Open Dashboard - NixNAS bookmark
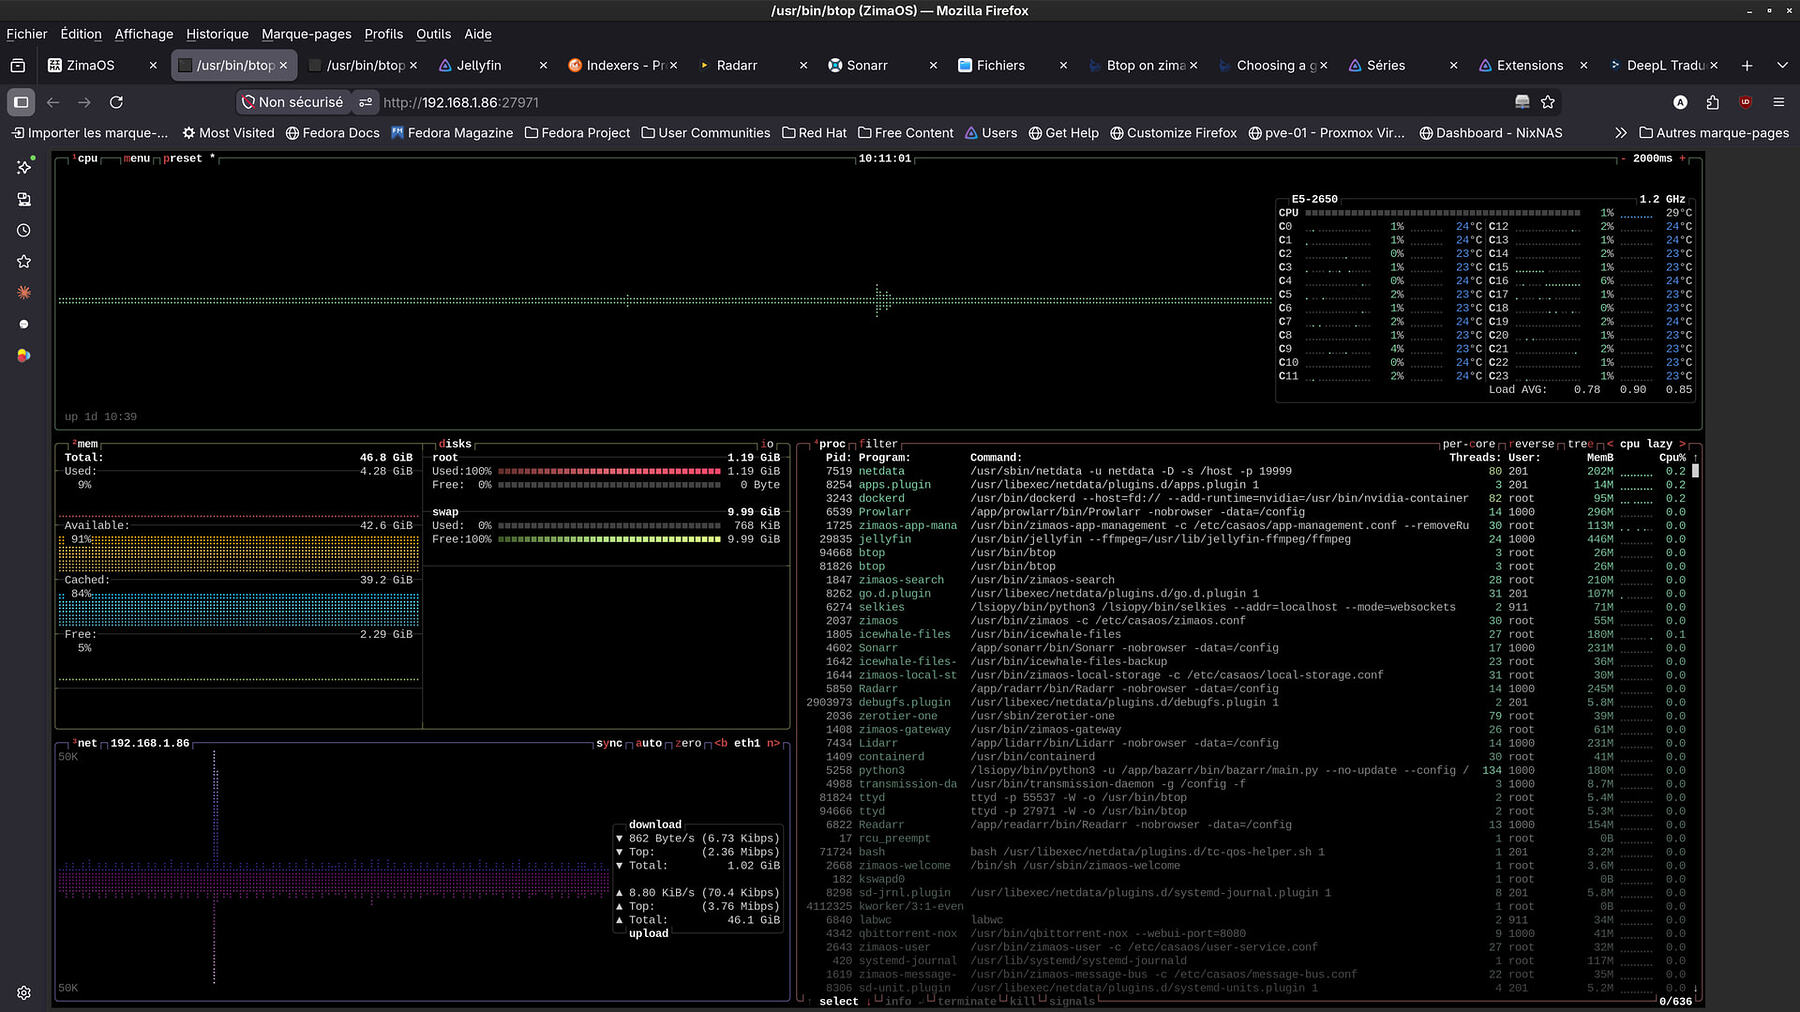 point(1490,133)
